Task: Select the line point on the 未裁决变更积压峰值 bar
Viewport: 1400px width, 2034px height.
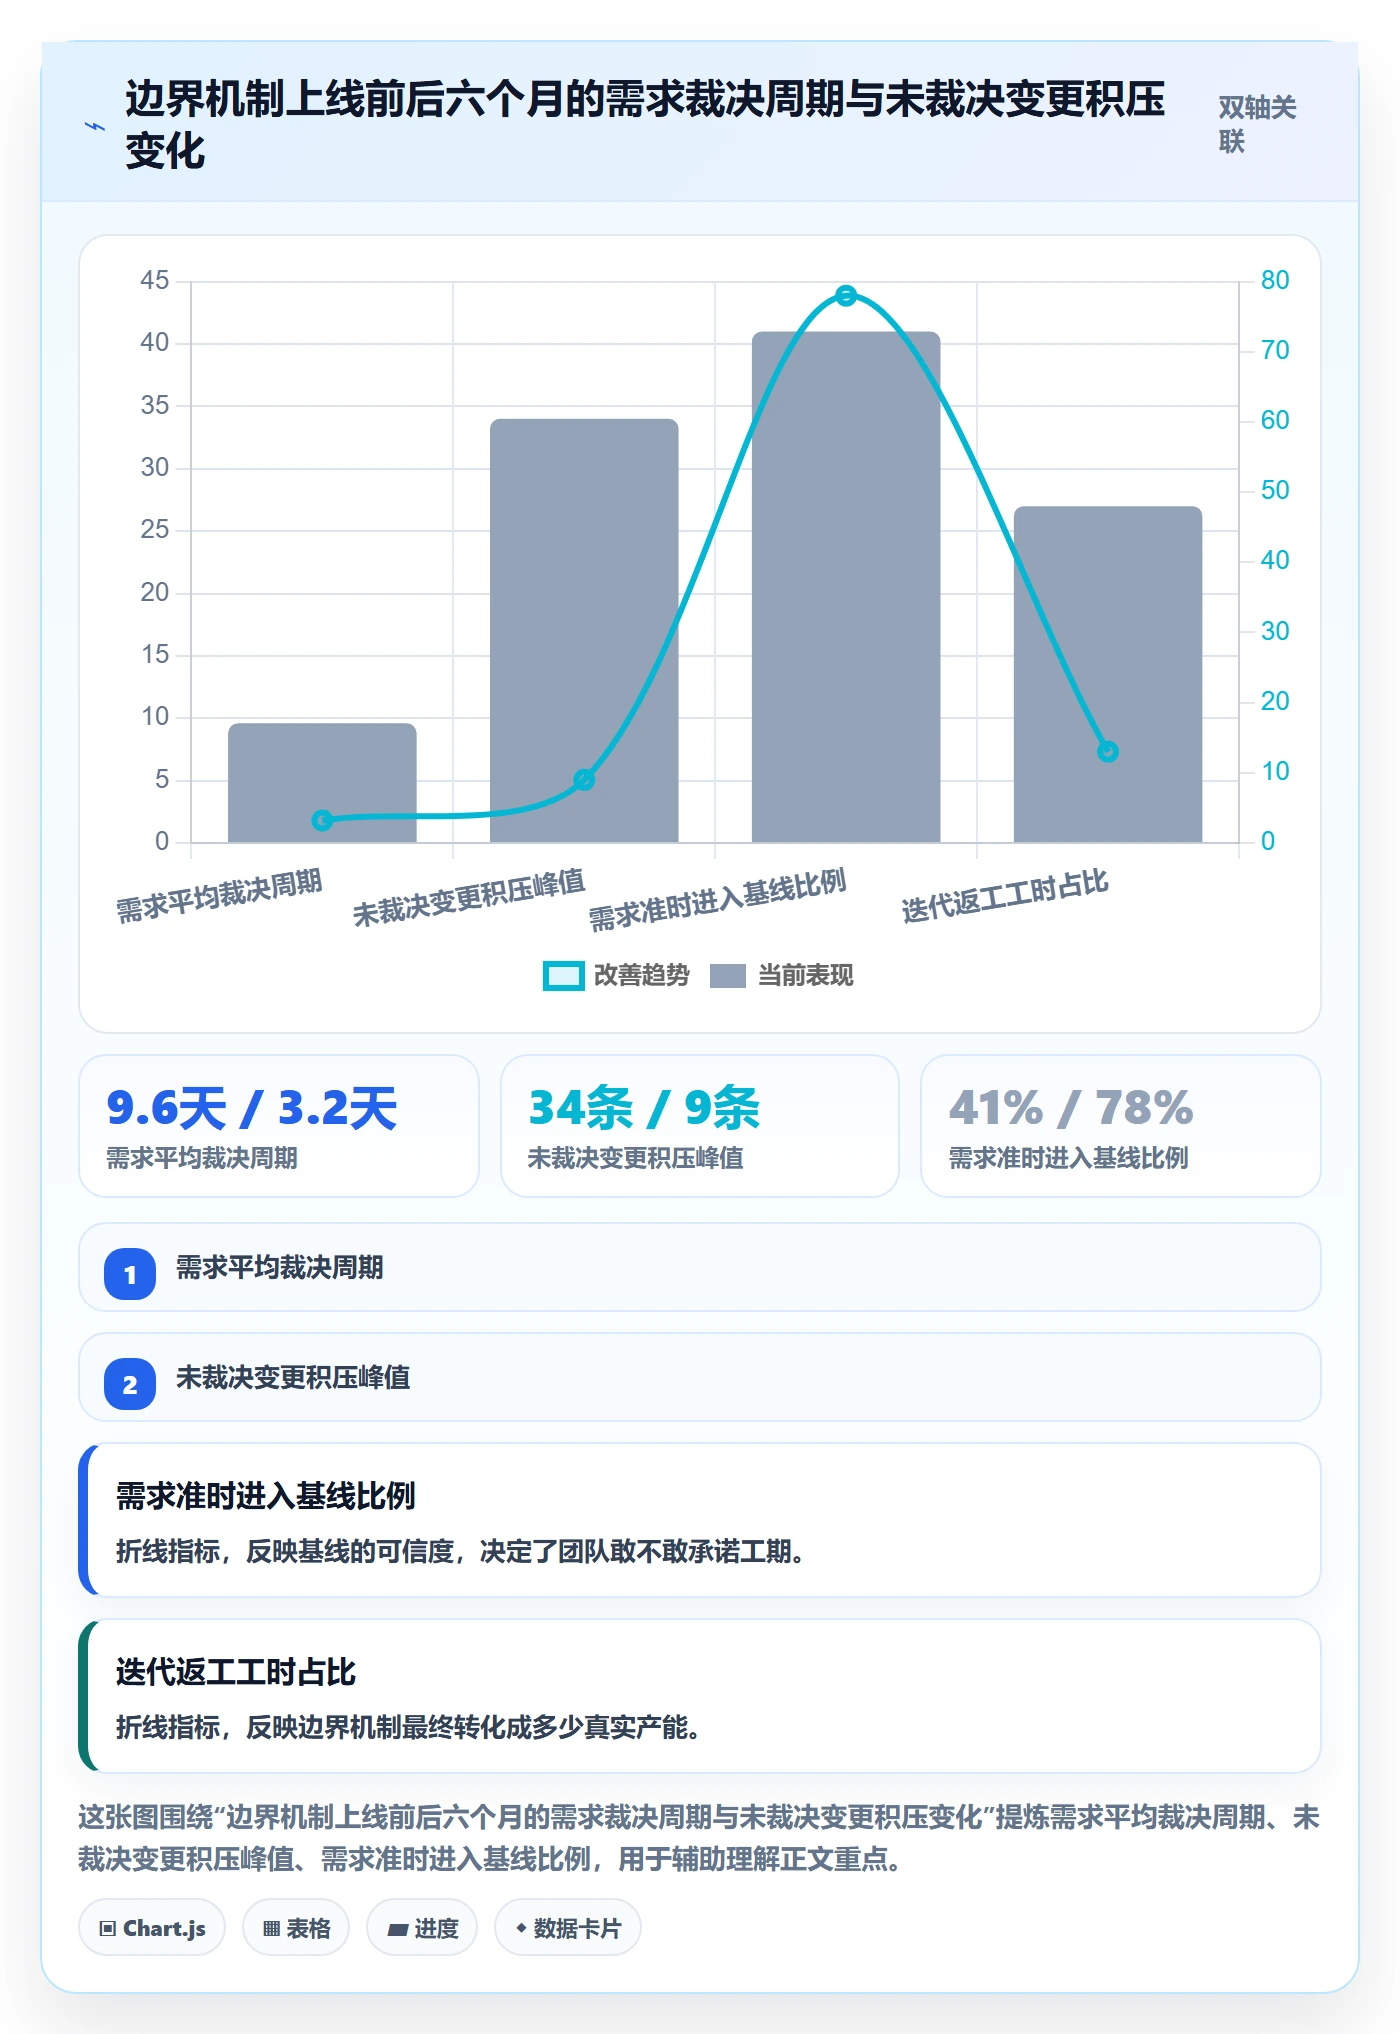Action: [x=584, y=779]
